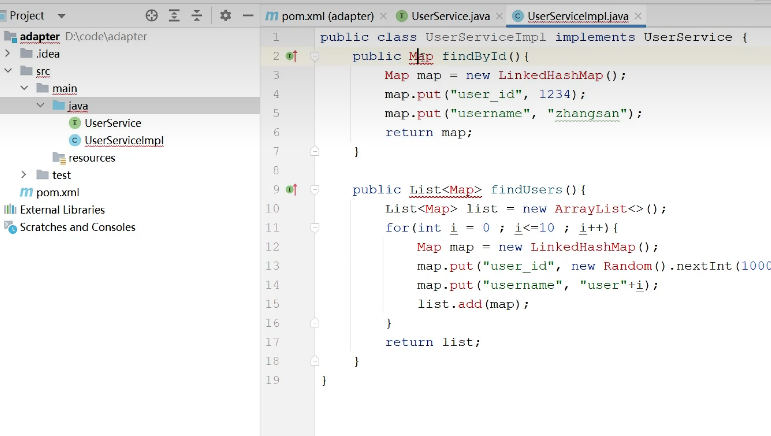771x436 pixels.
Task: Collapse the java folder node
Action: click(x=40, y=106)
